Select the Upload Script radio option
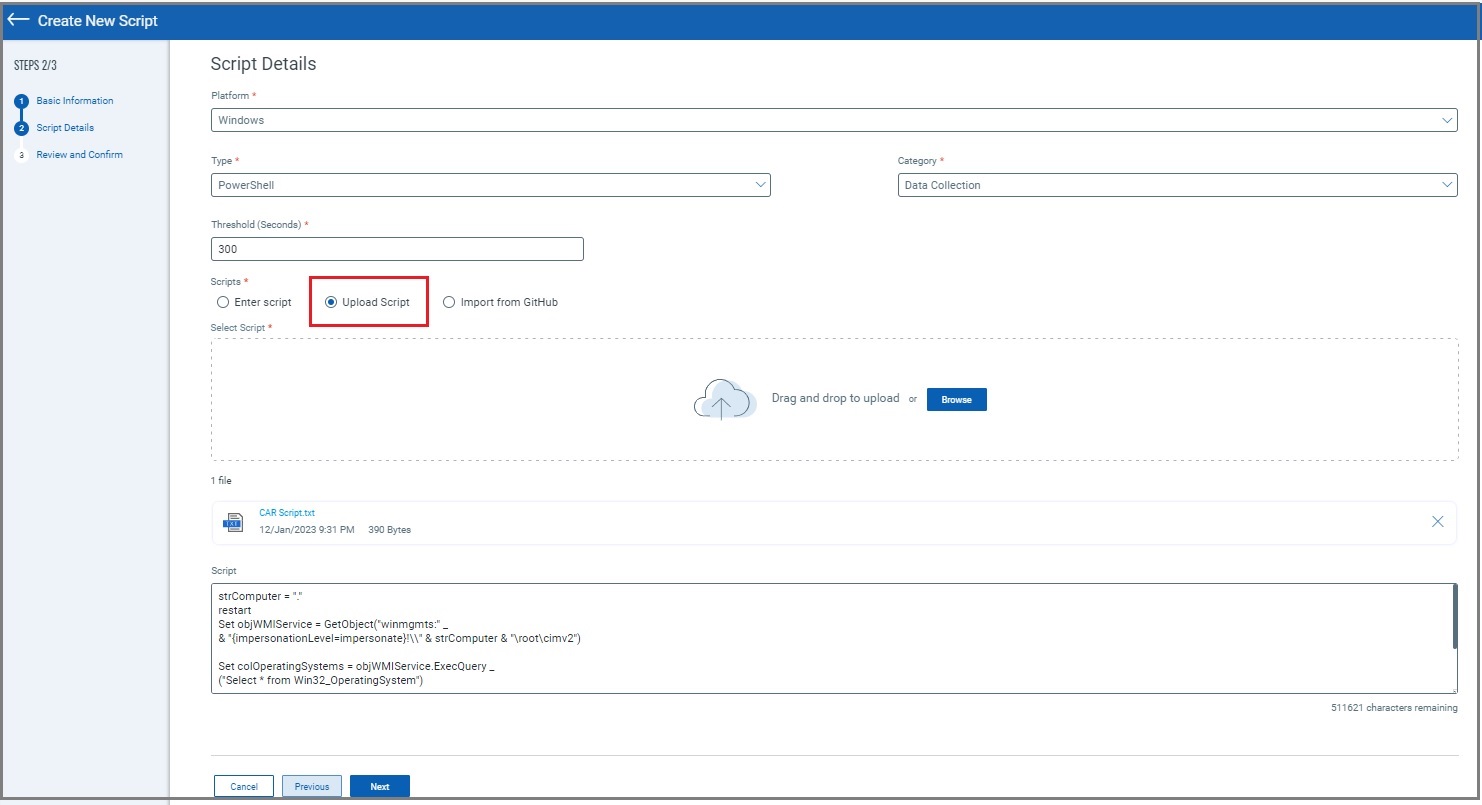1482x805 pixels. click(332, 302)
